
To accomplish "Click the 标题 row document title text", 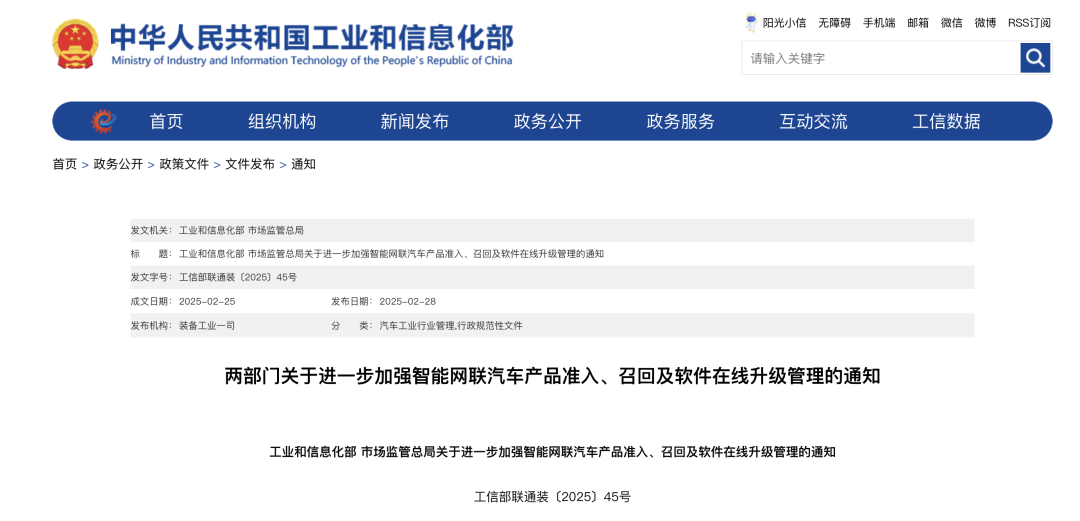I will coord(391,254).
